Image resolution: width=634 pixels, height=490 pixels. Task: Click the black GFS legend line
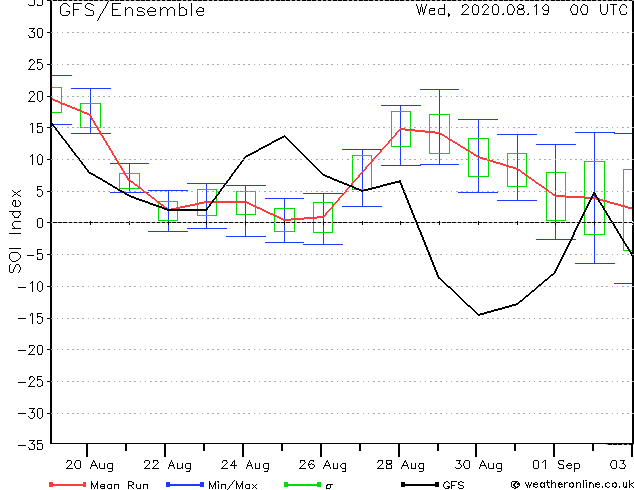click(420, 484)
